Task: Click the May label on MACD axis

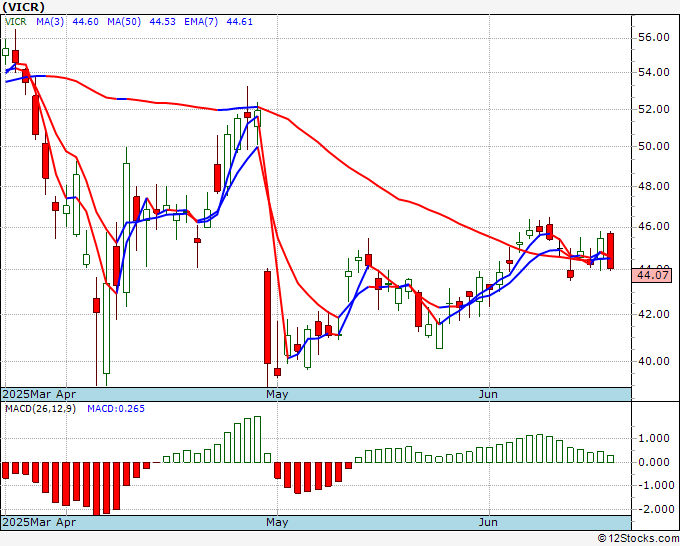Action: (x=277, y=522)
